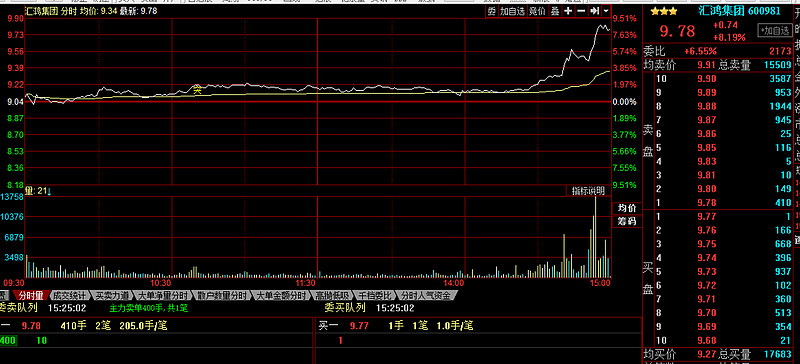The image size is (800, 364).
Task: Click the 委卖队列 header label
Action: point(19,308)
